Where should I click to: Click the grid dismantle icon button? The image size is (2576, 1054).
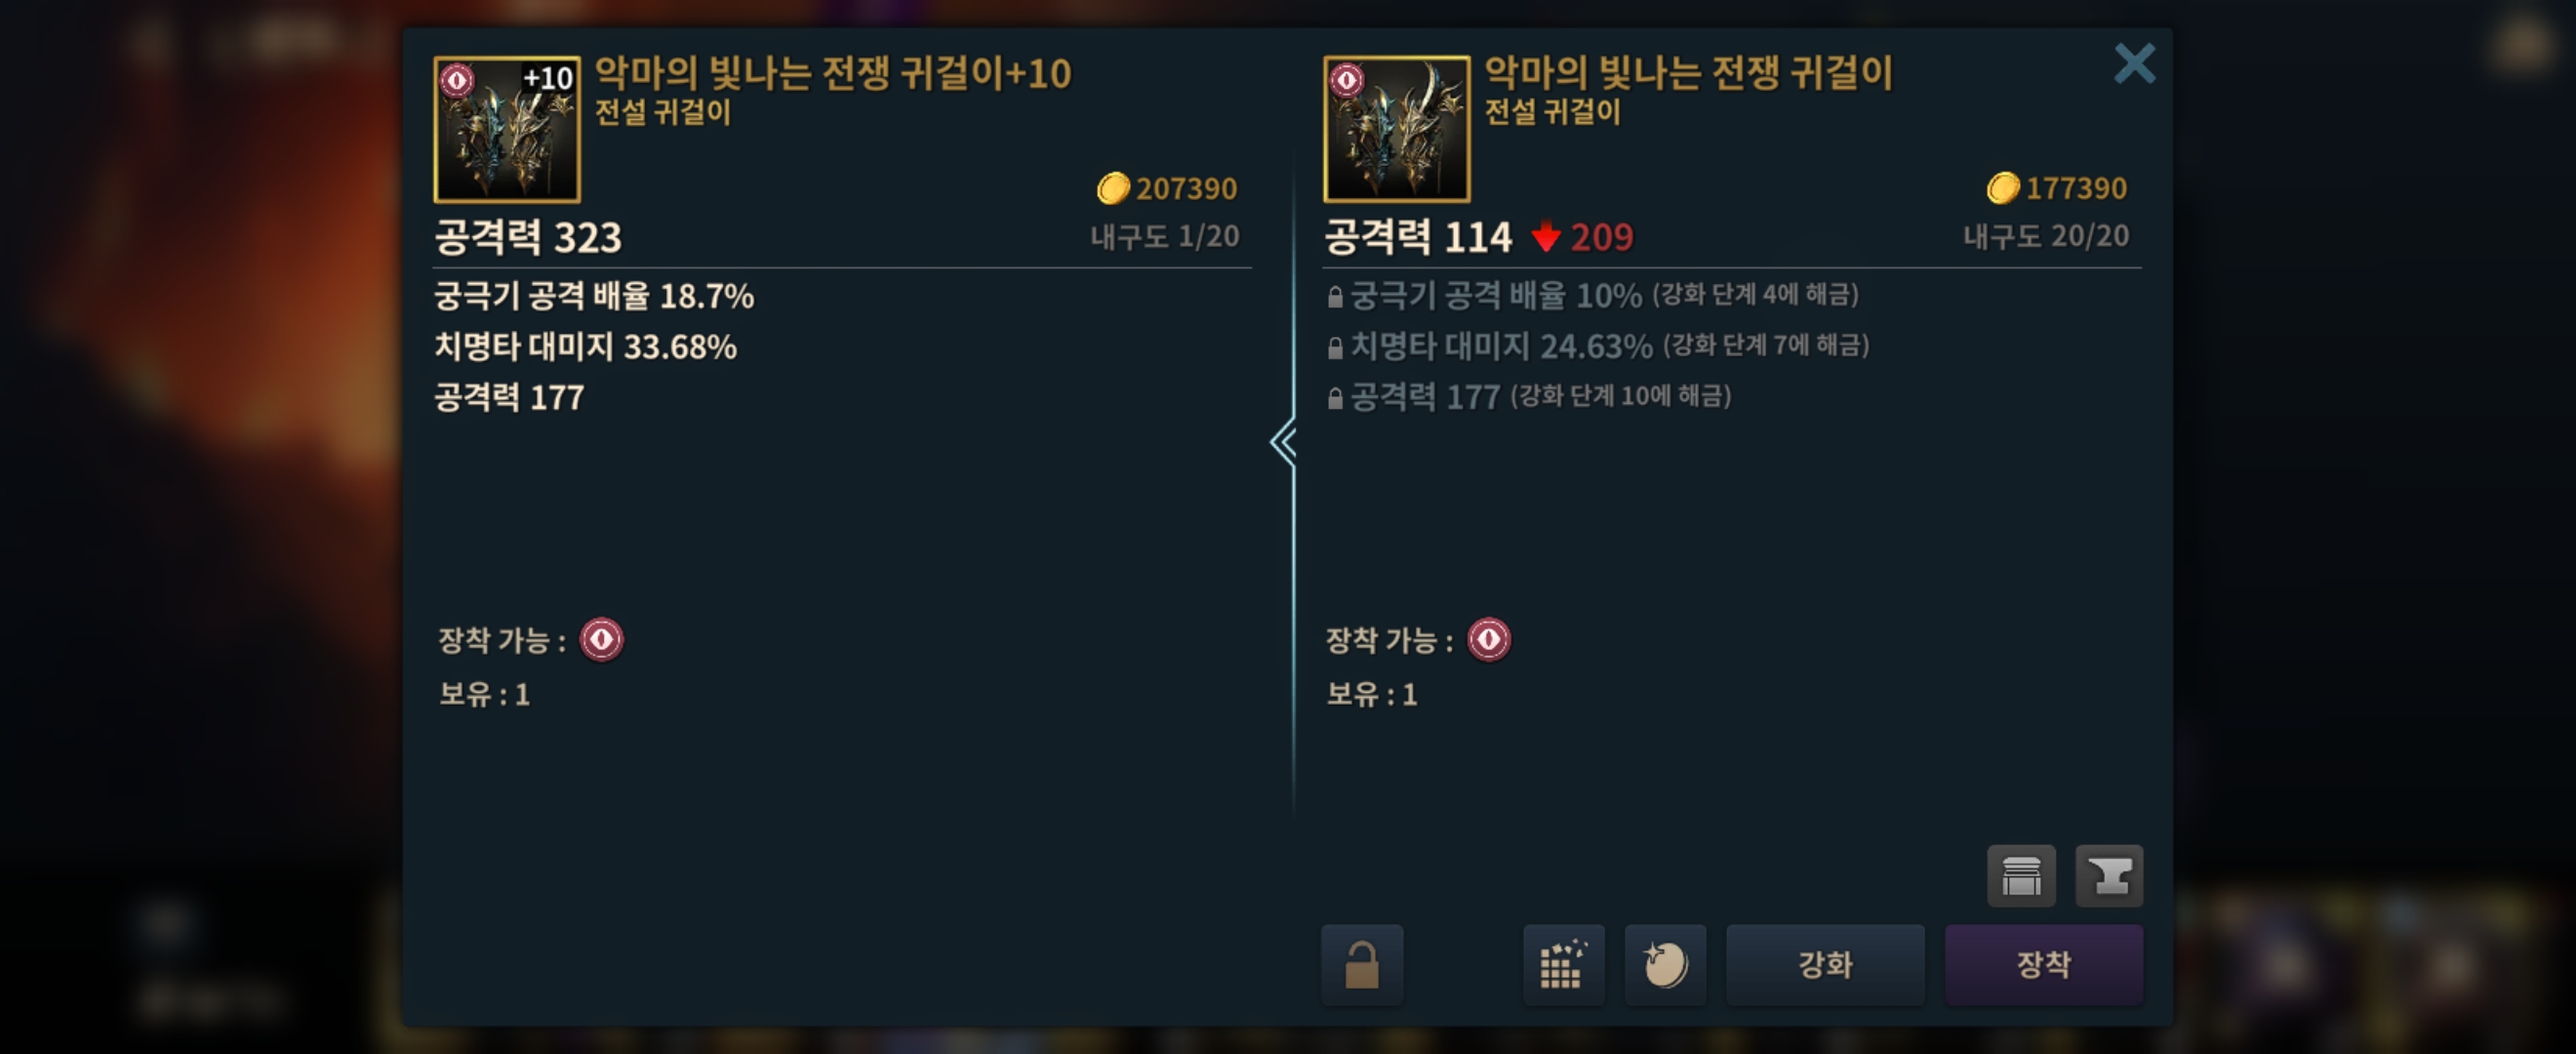[1563, 965]
